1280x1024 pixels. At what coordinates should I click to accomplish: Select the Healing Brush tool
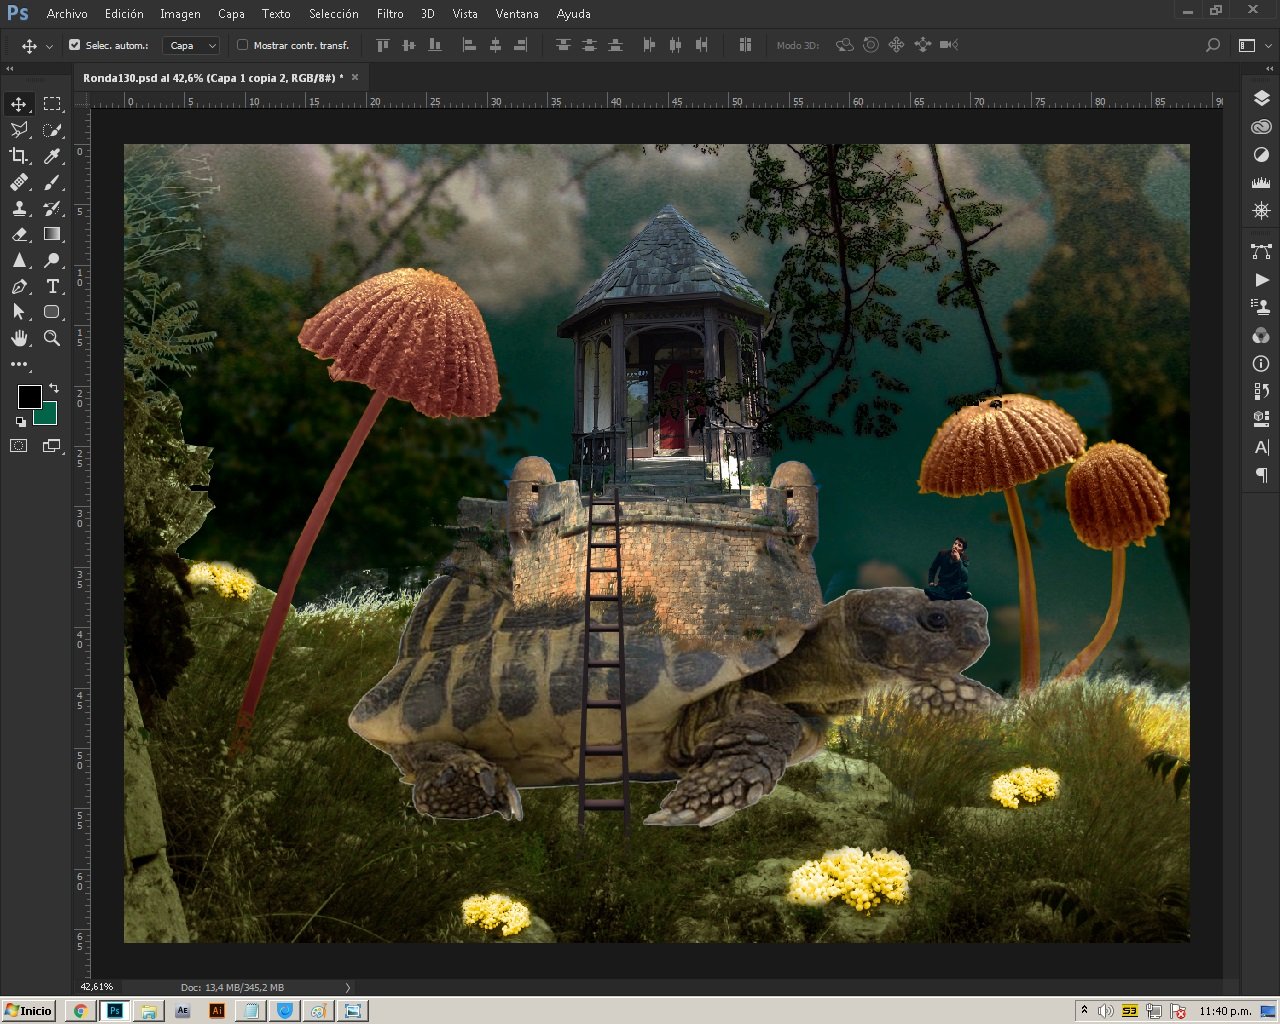(19, 182)
